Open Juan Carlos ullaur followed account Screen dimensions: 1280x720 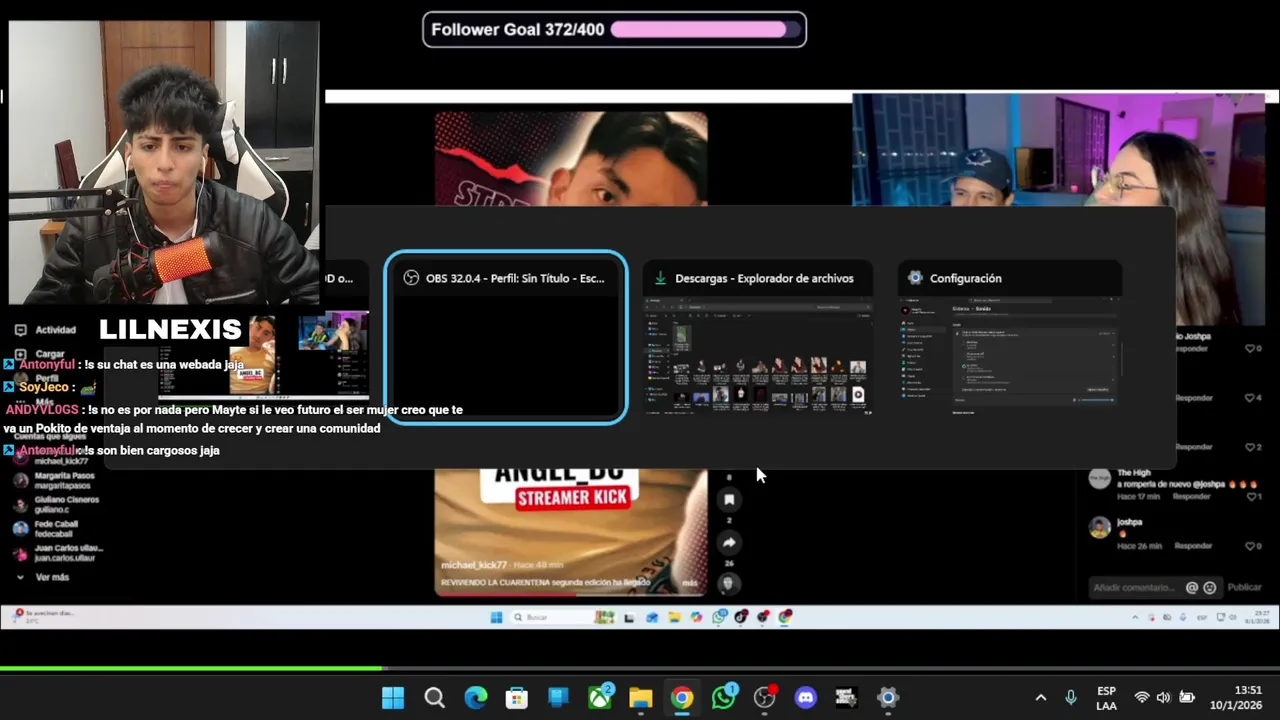tap(59, 552)
